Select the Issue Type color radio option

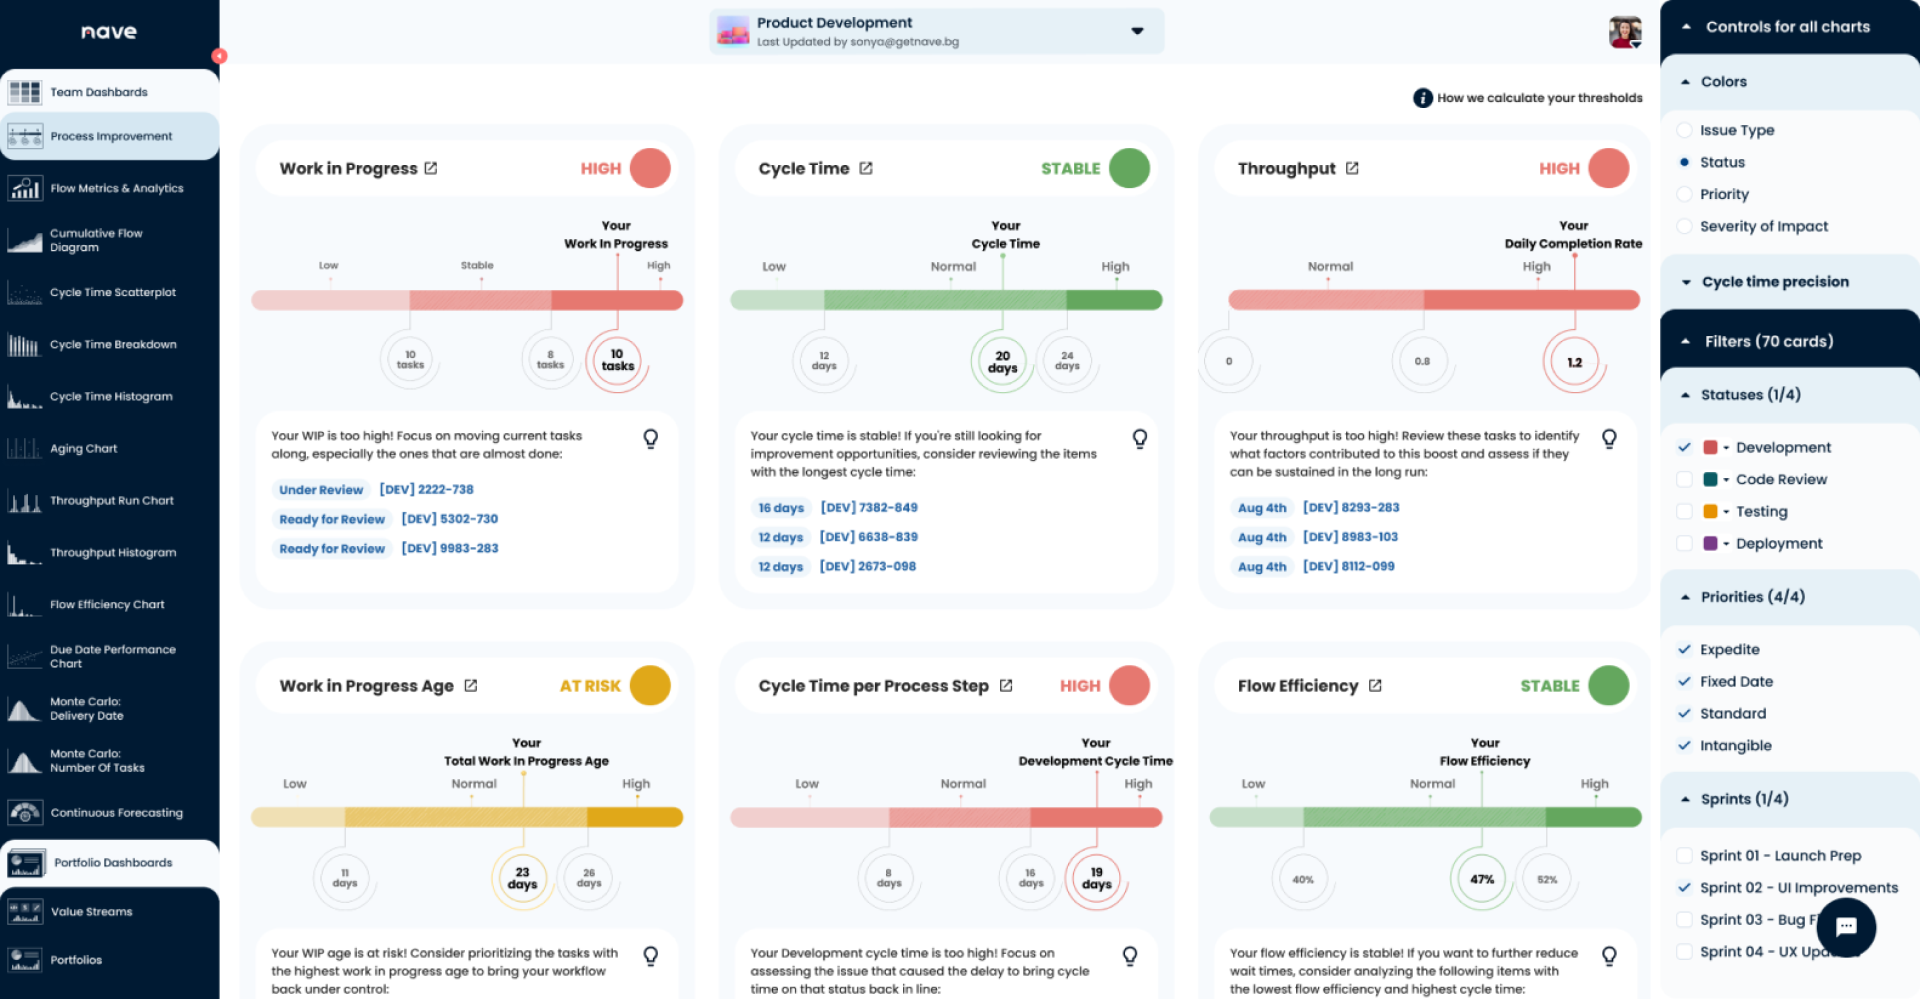point(1685,130)
